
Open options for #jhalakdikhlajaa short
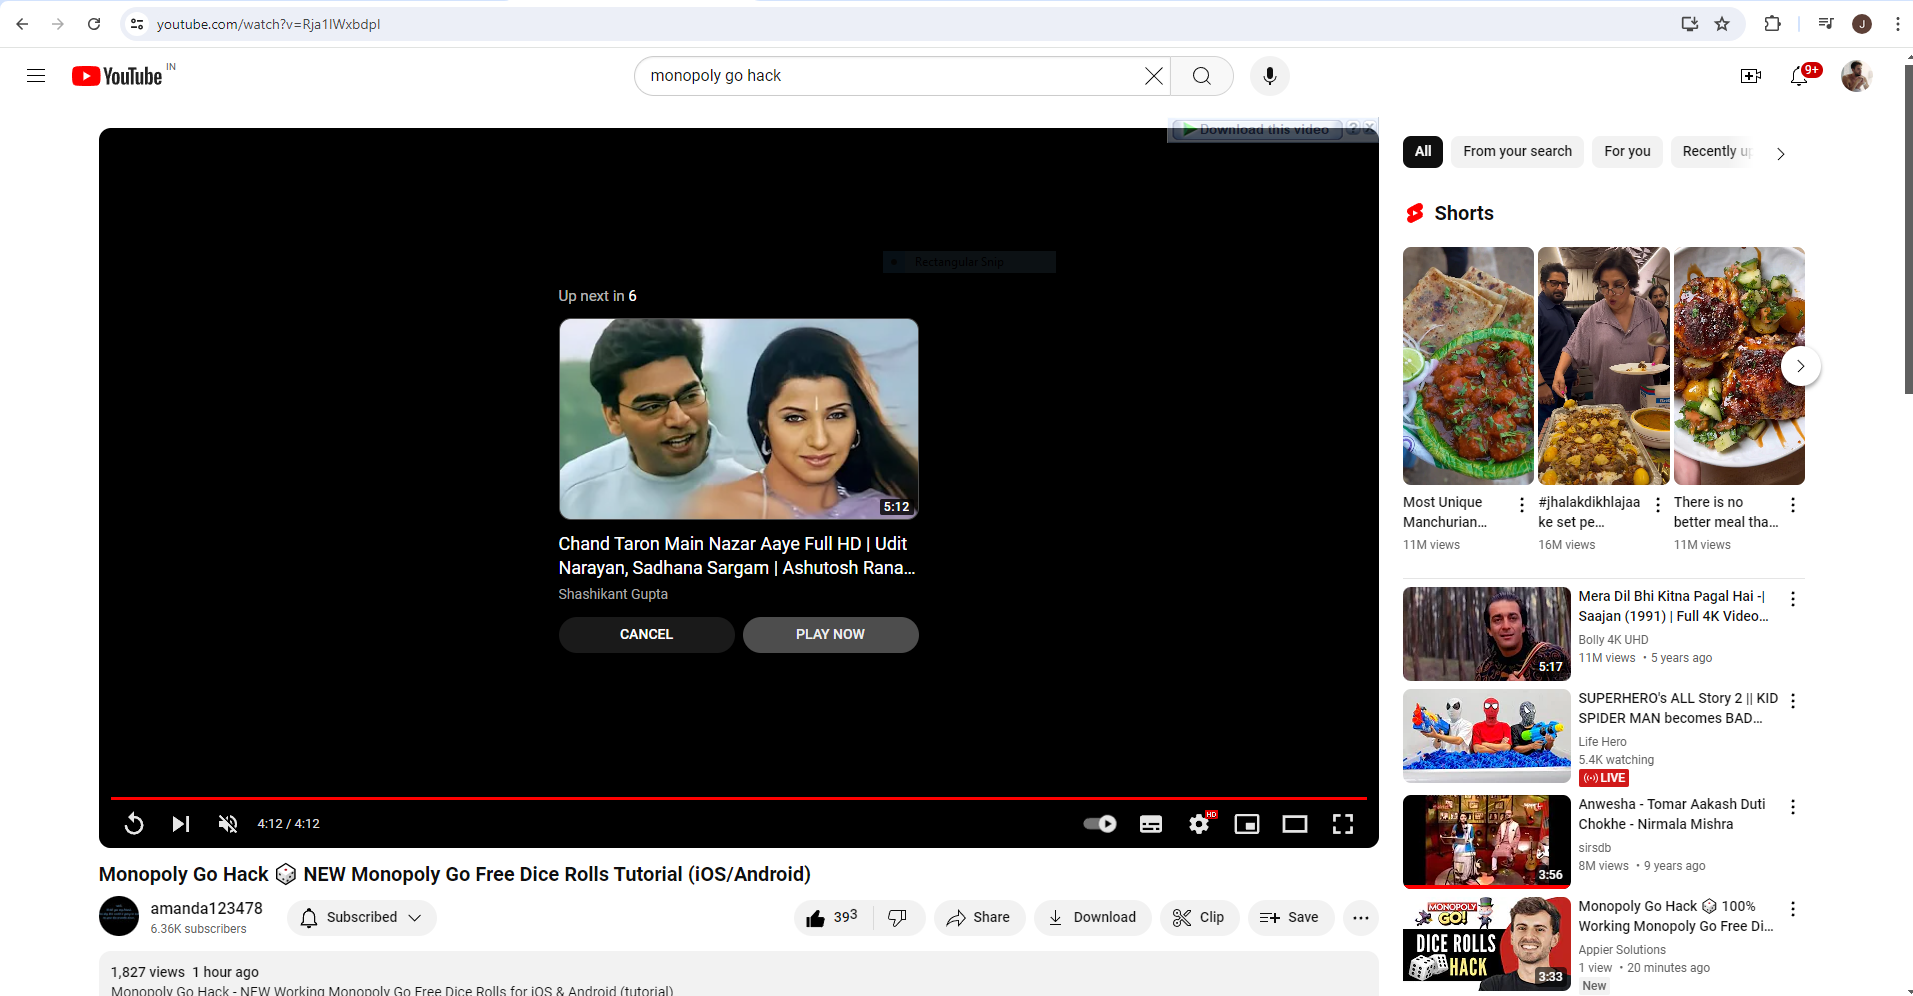[1658, 505]
